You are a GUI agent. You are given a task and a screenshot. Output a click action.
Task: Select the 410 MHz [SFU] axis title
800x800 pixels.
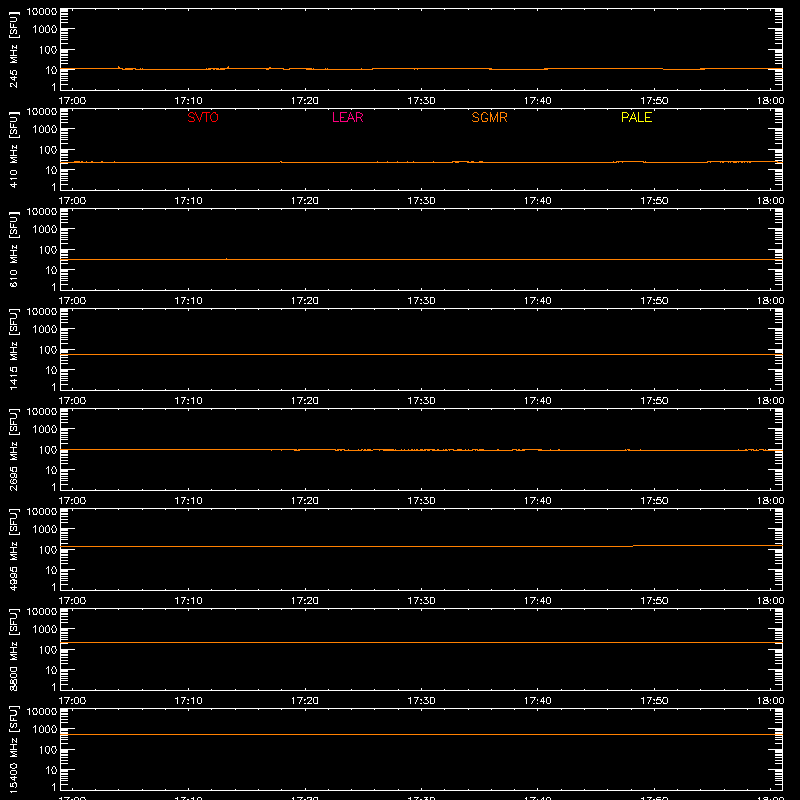[13, 149]
